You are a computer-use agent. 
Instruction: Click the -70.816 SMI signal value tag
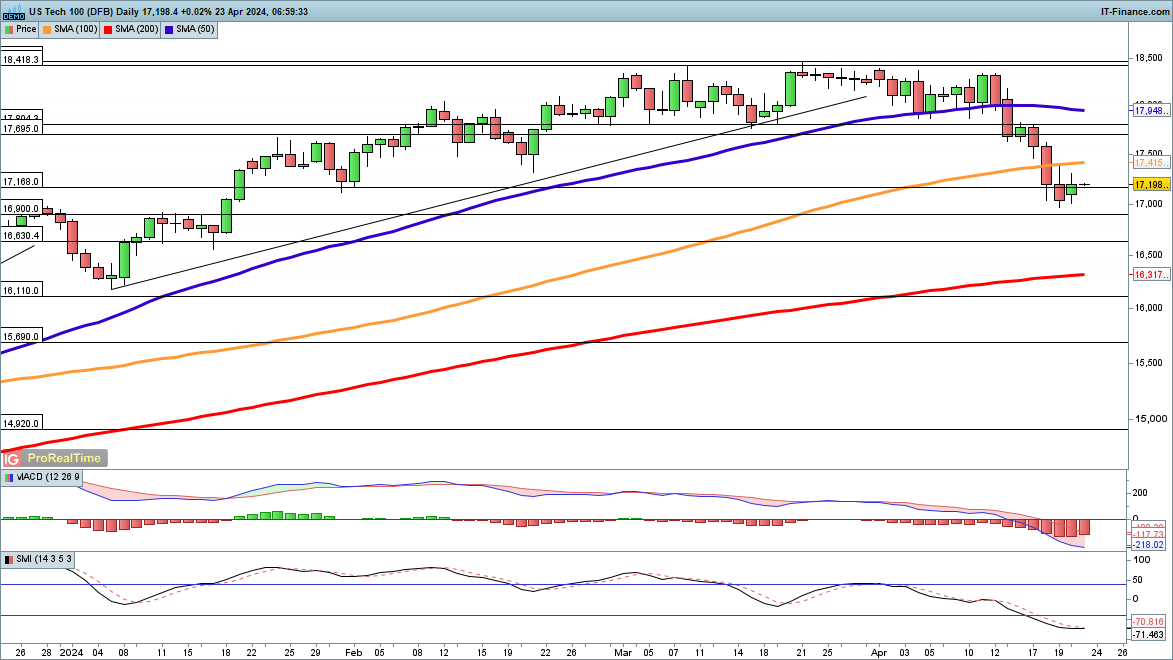click(1148, 622)
